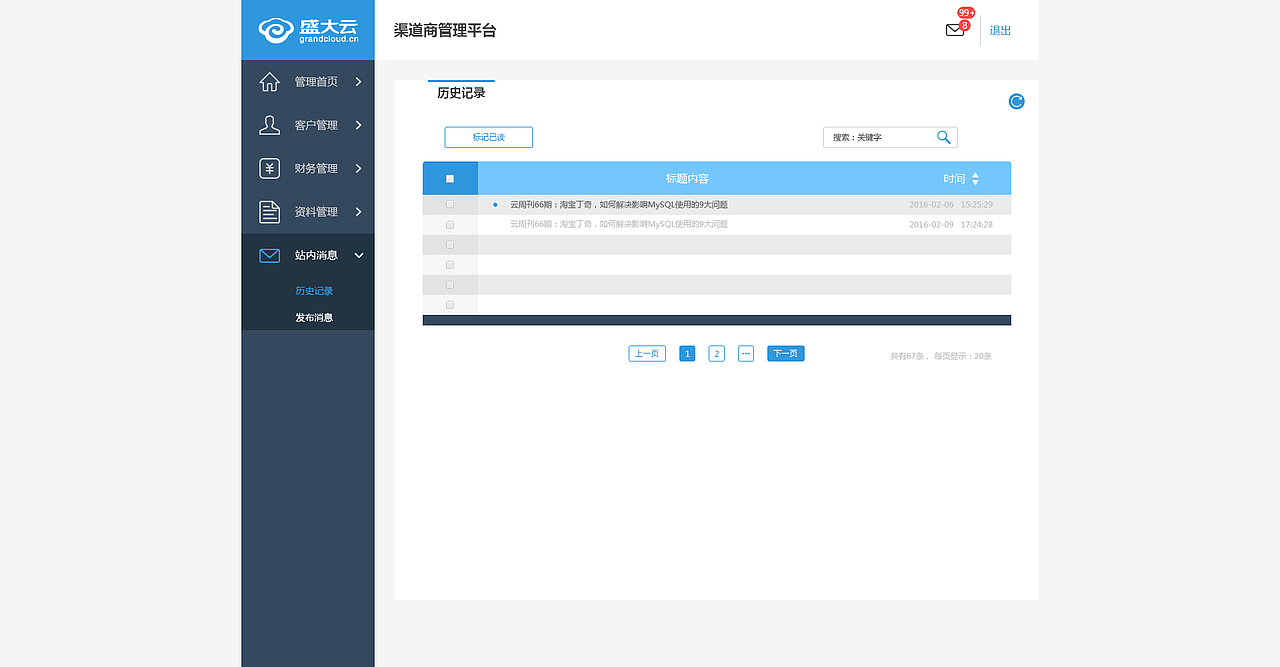Select 发布消息 in the sidebar submenu

tap(314, 317)
